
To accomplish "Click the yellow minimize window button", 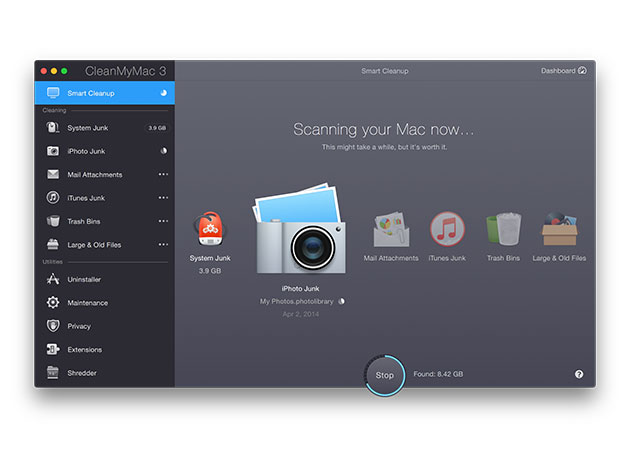I will [x=53, y=71].
